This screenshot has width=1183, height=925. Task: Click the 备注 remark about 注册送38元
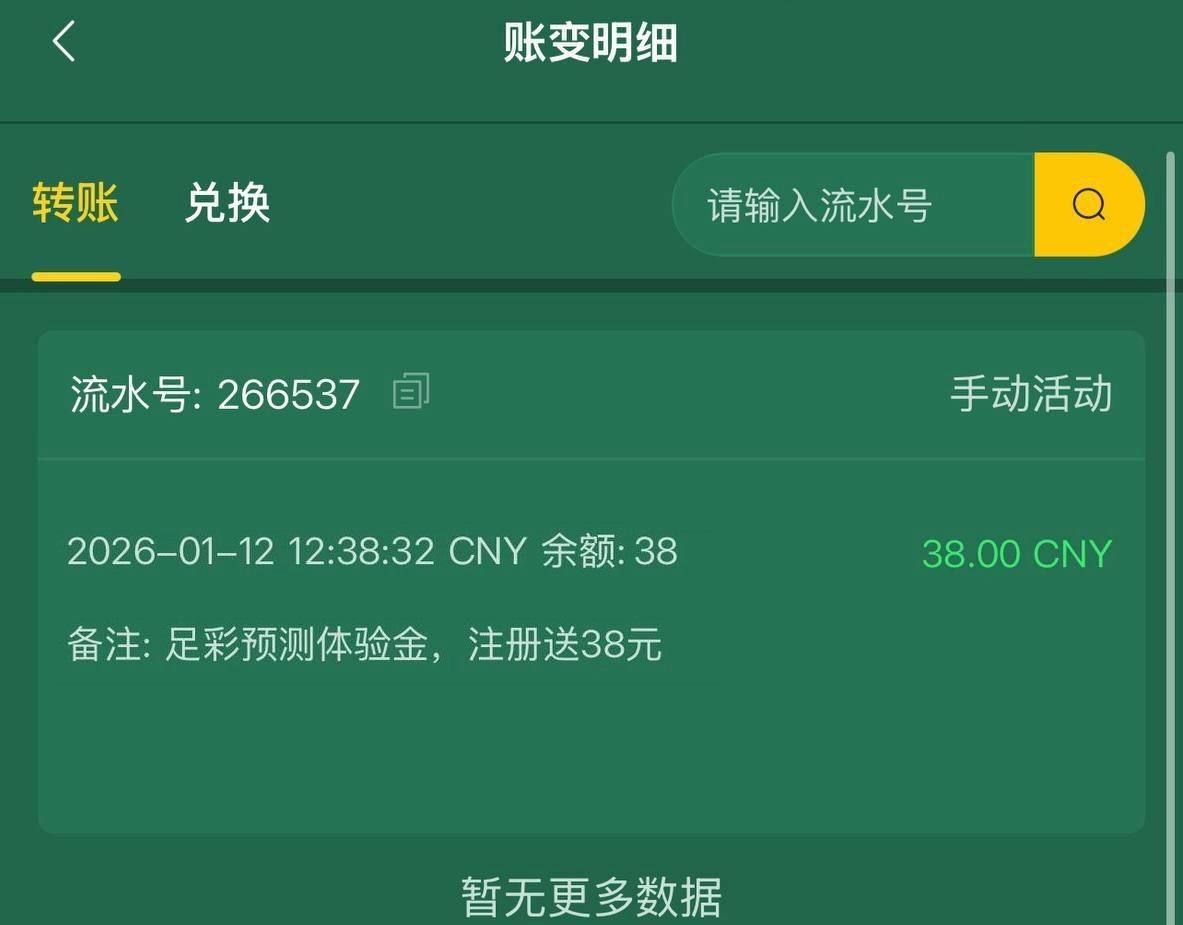364,644
